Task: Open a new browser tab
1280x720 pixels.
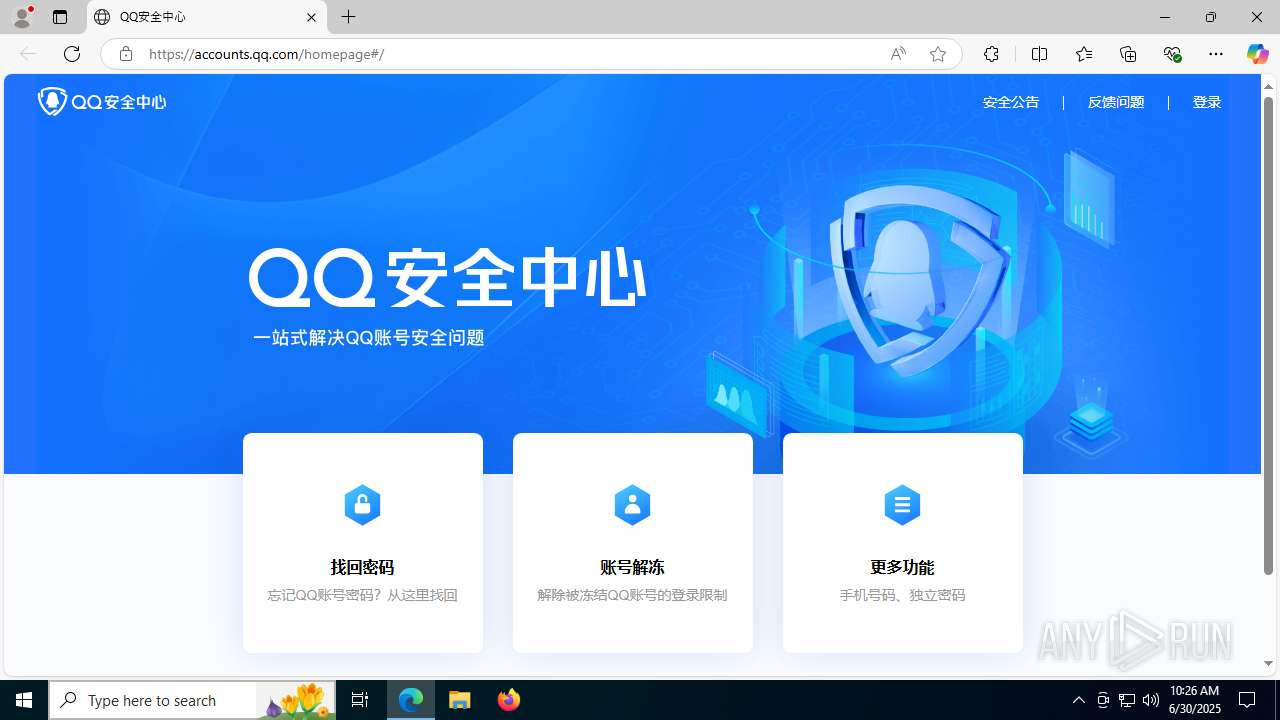Action: pyautogui.click(x=348, y=17)
